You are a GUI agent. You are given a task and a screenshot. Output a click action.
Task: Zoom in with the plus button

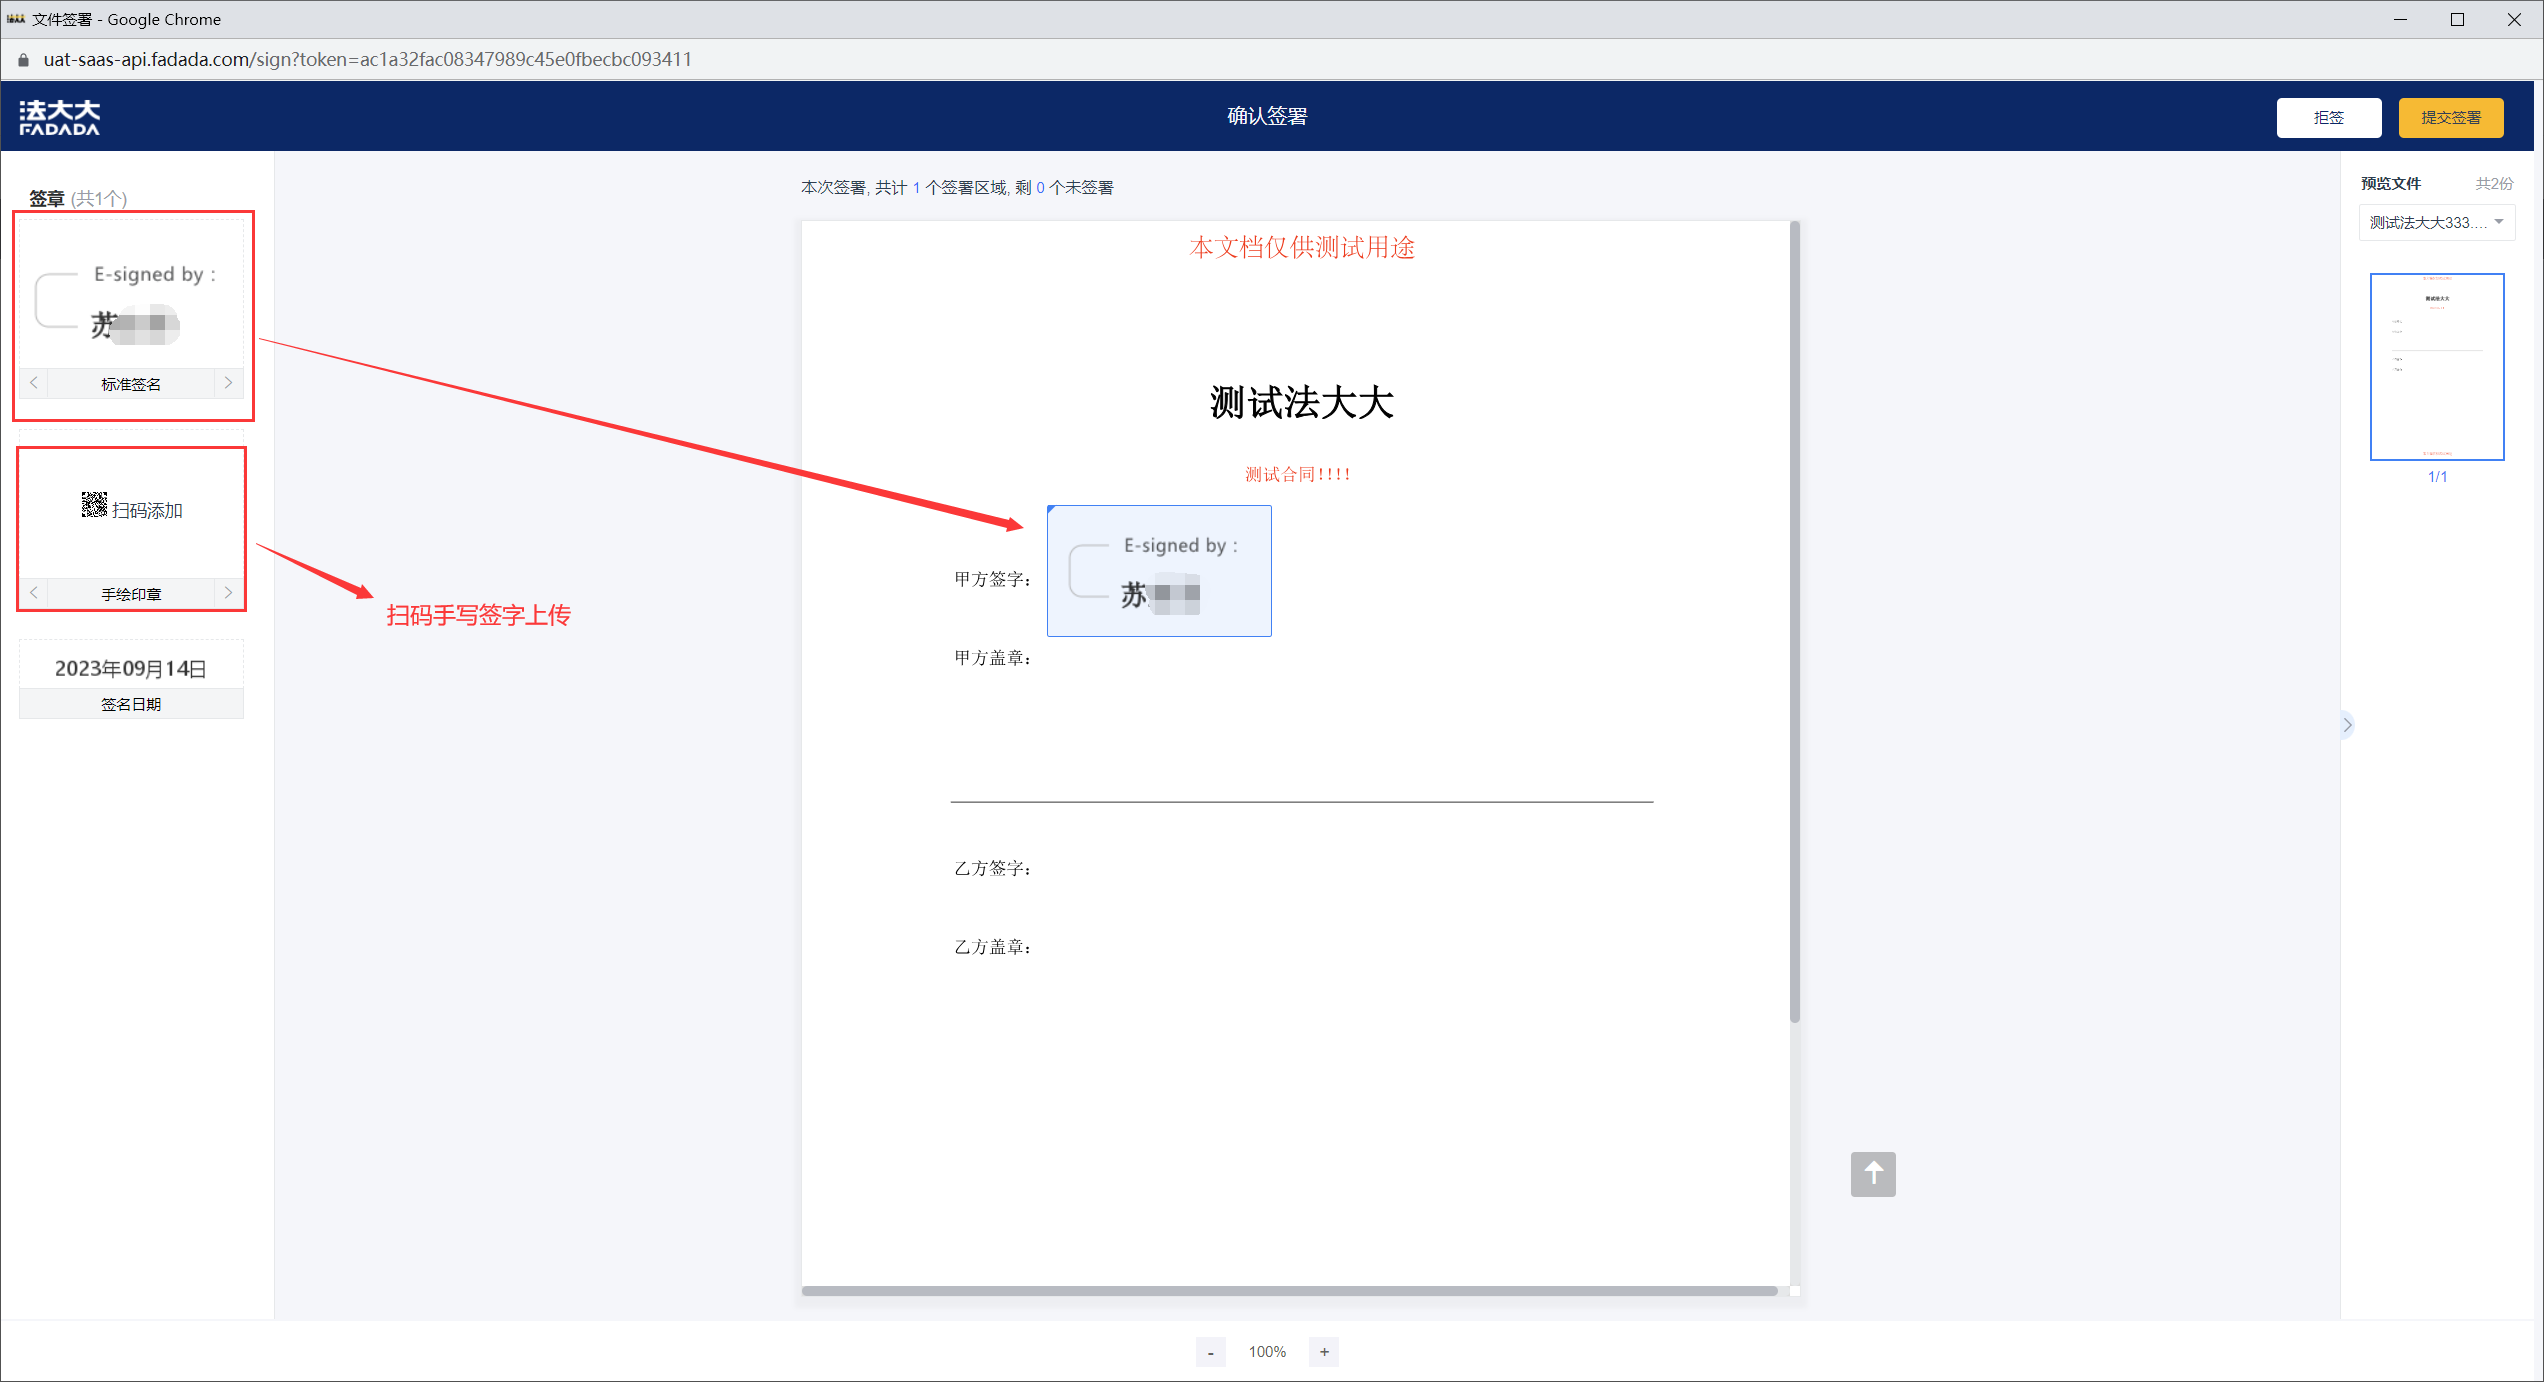(x=1324, y=1352)
